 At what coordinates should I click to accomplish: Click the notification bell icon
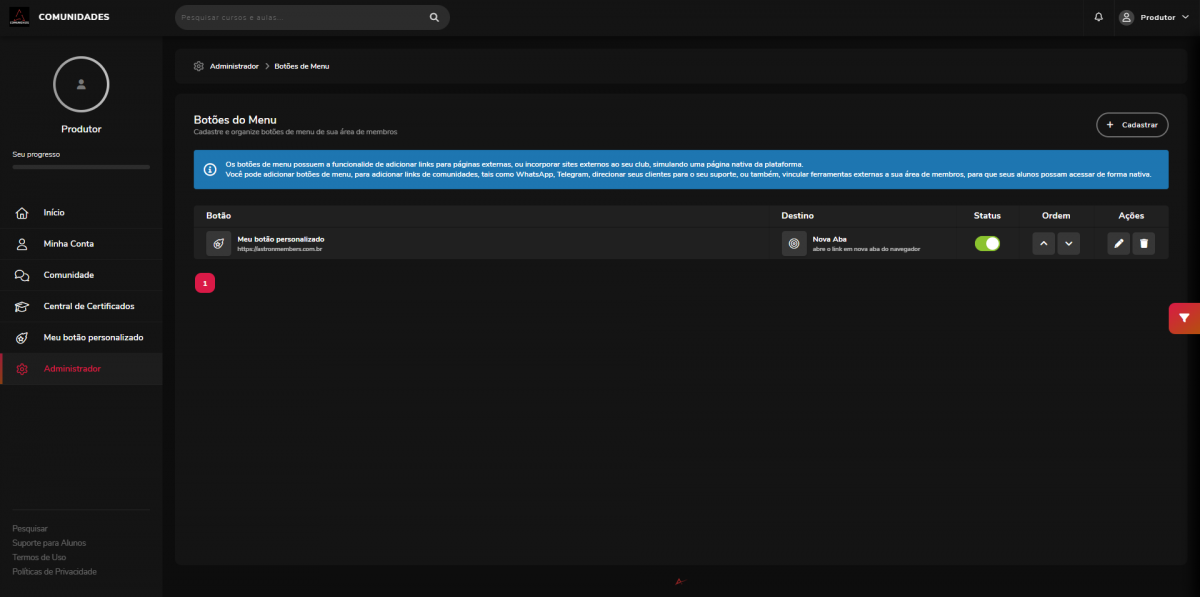coord(1098,17)
